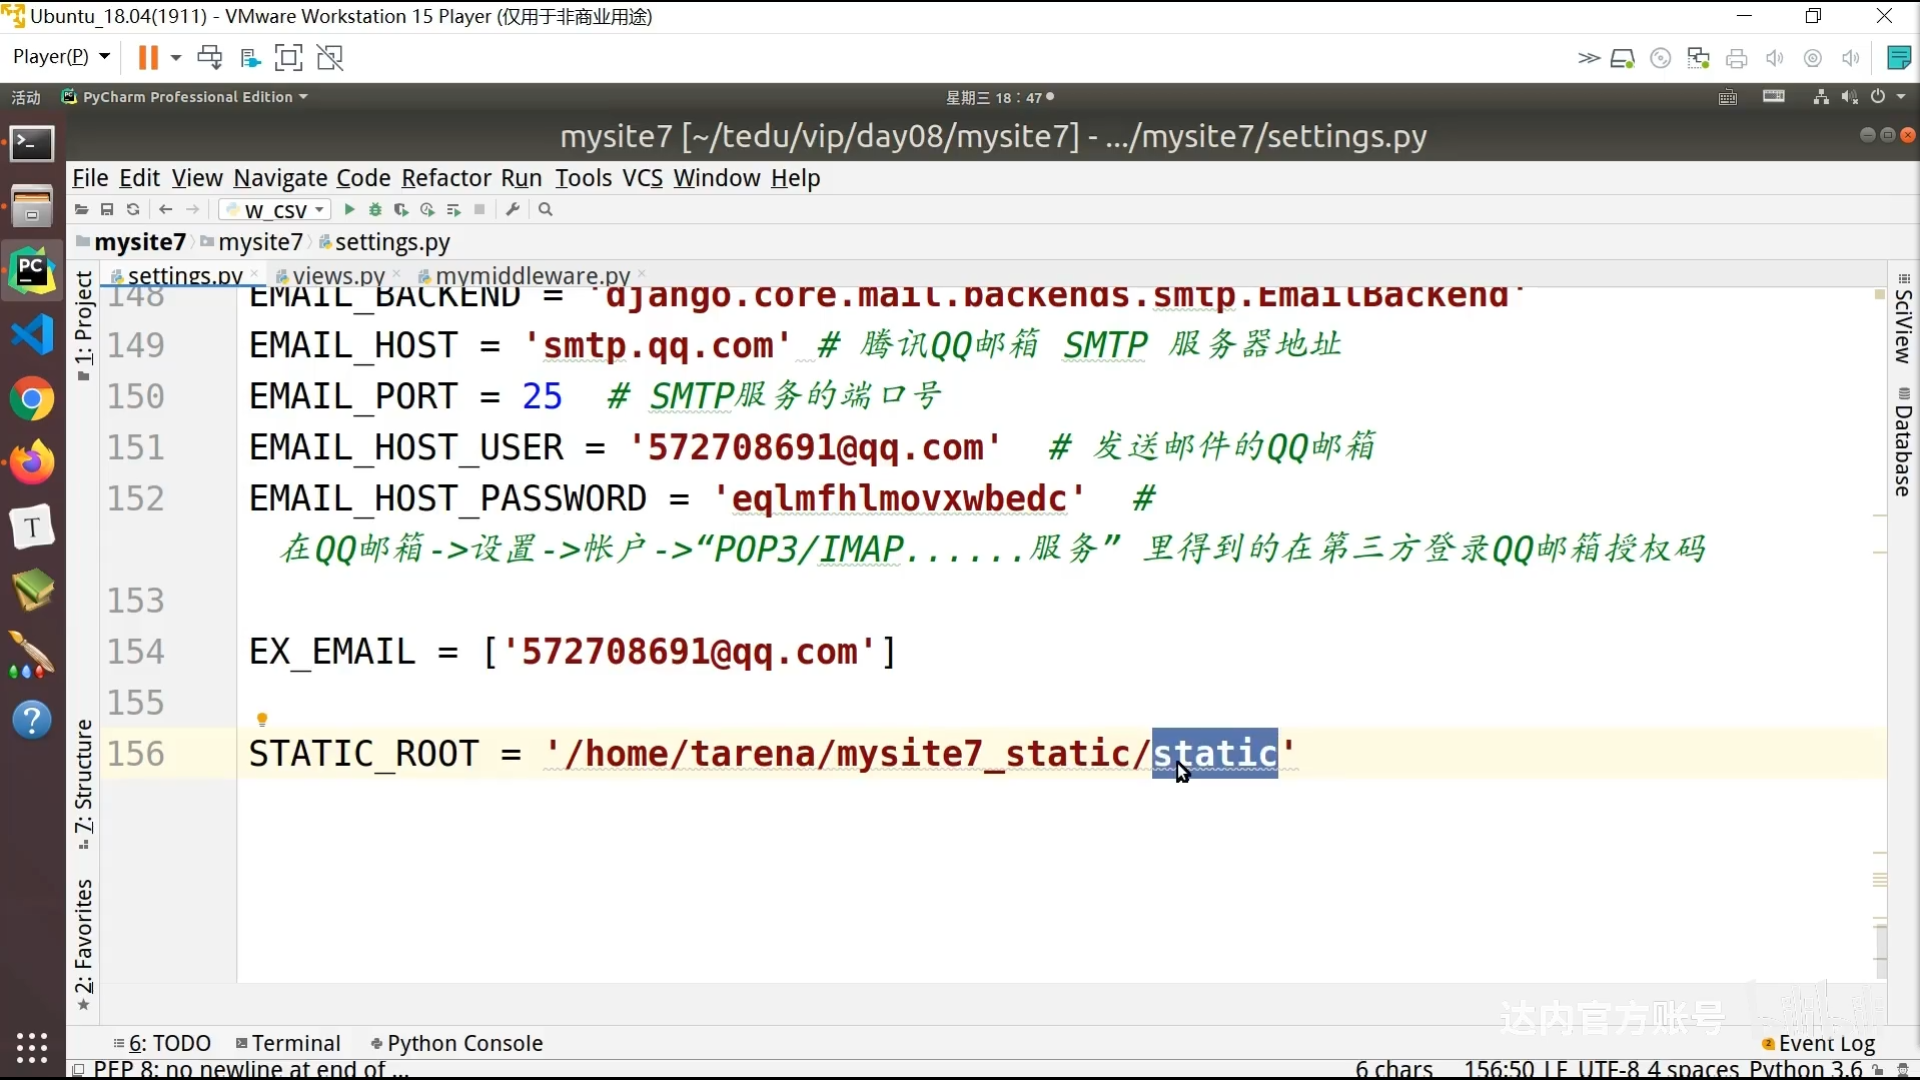Open Visual Studio Code from dock
The width and height of the screenshot is (1920, 1080).
click(x=32, y=334)
